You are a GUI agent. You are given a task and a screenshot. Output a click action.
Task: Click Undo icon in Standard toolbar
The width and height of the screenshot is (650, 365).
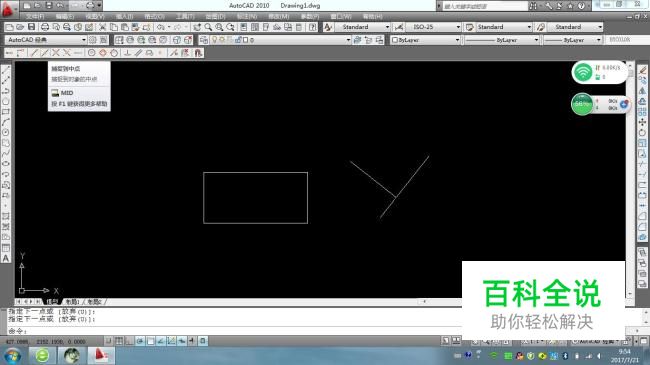coord(160,27)
